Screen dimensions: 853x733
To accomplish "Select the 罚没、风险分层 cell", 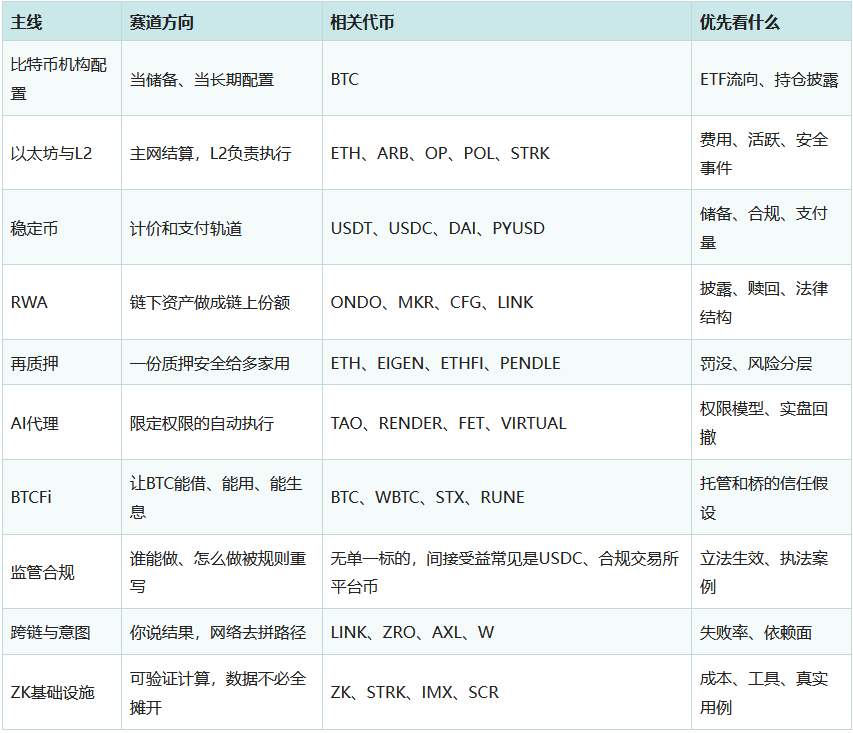I will pos(771,362).
